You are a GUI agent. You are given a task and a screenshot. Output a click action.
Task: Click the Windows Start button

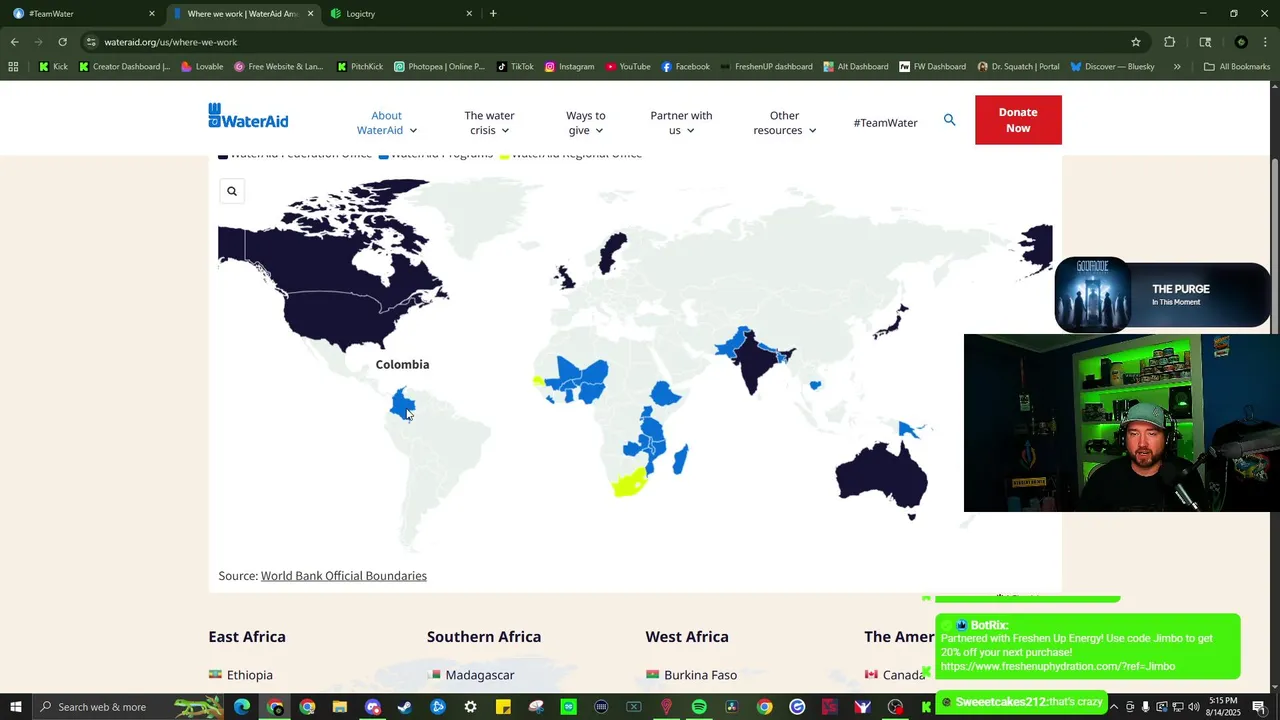(16, 707)
